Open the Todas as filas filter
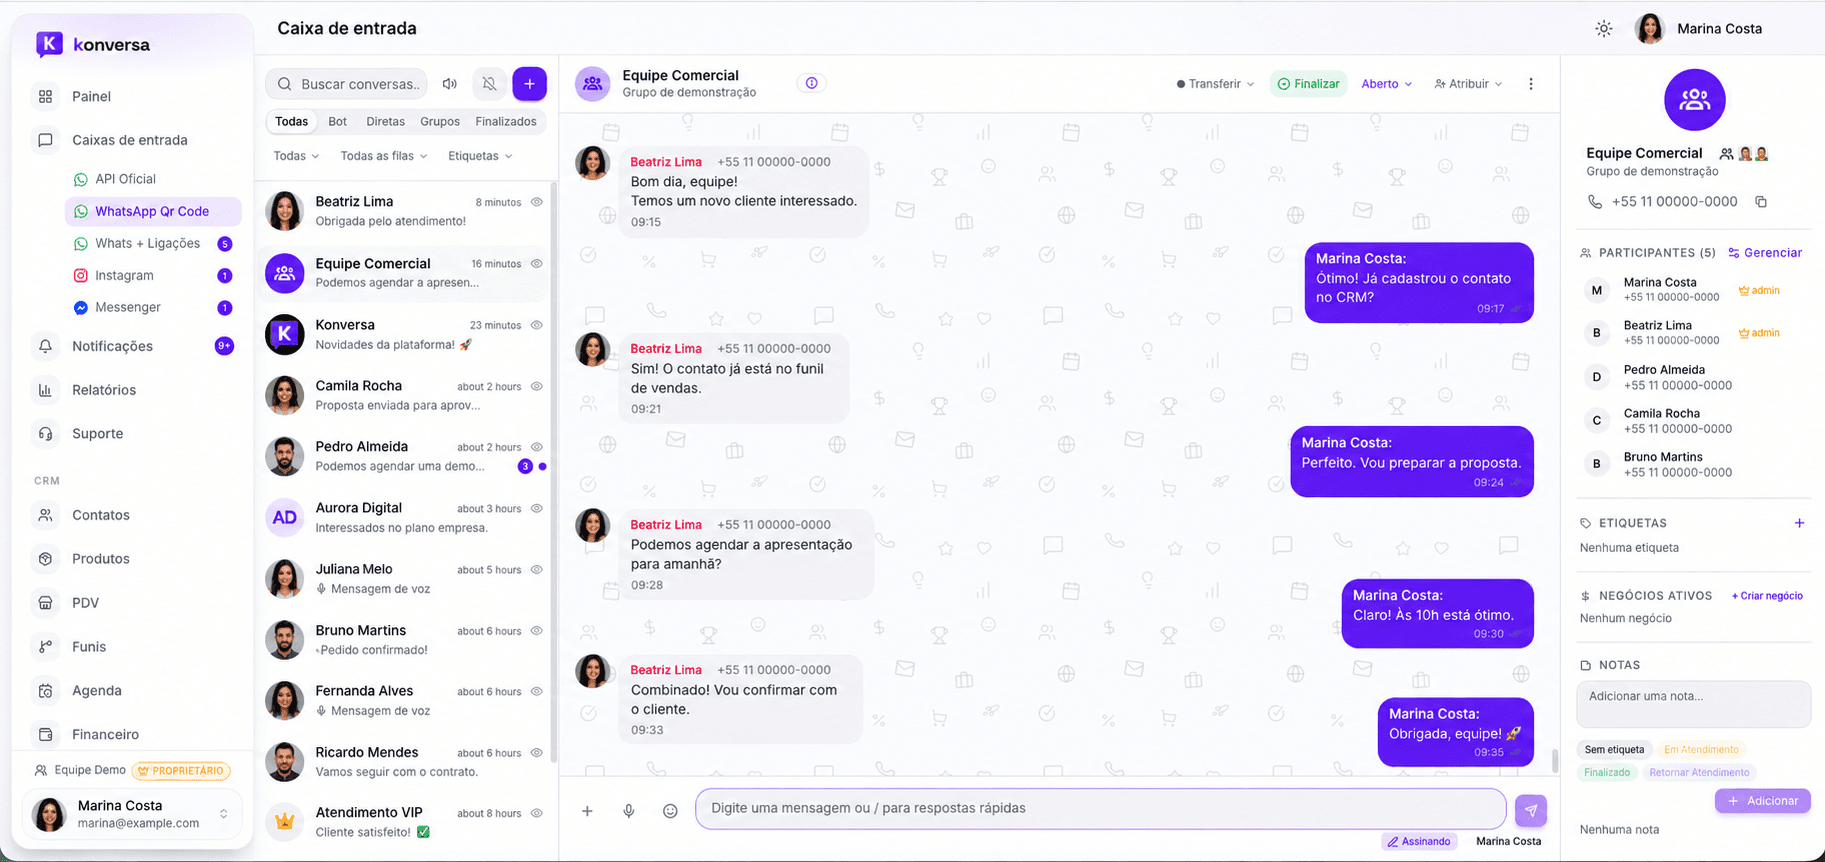Viewport: 1825px width, 862px height. [384, 156]
